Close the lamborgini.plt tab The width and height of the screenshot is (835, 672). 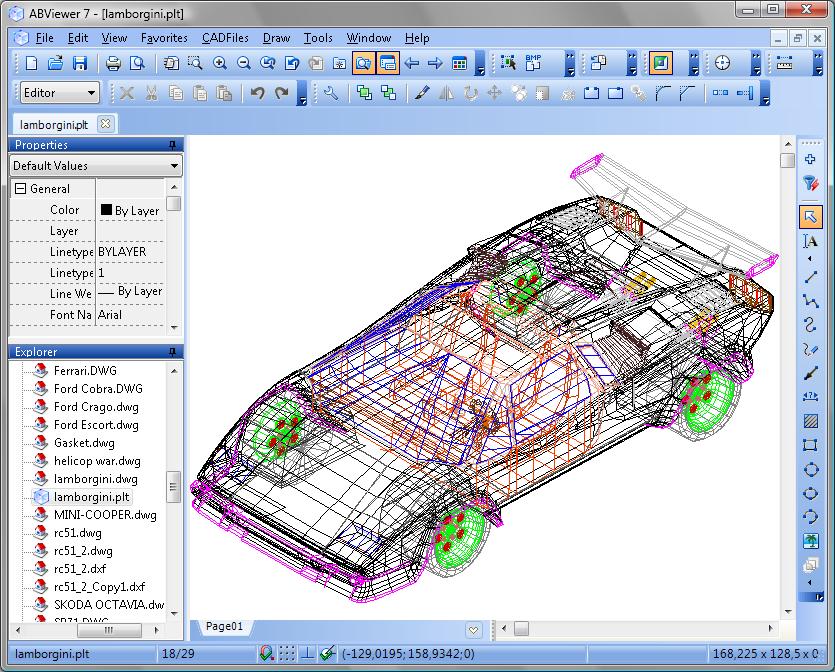point(105,124)
